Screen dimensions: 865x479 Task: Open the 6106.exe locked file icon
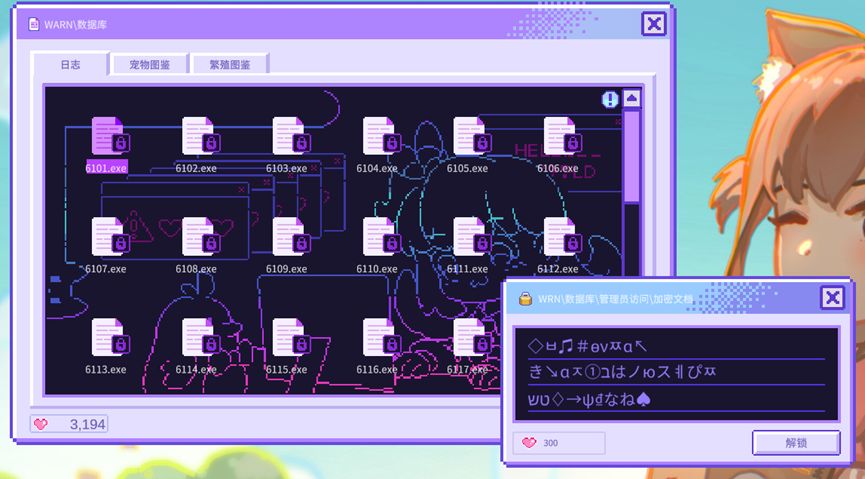[x=563, y=136]
